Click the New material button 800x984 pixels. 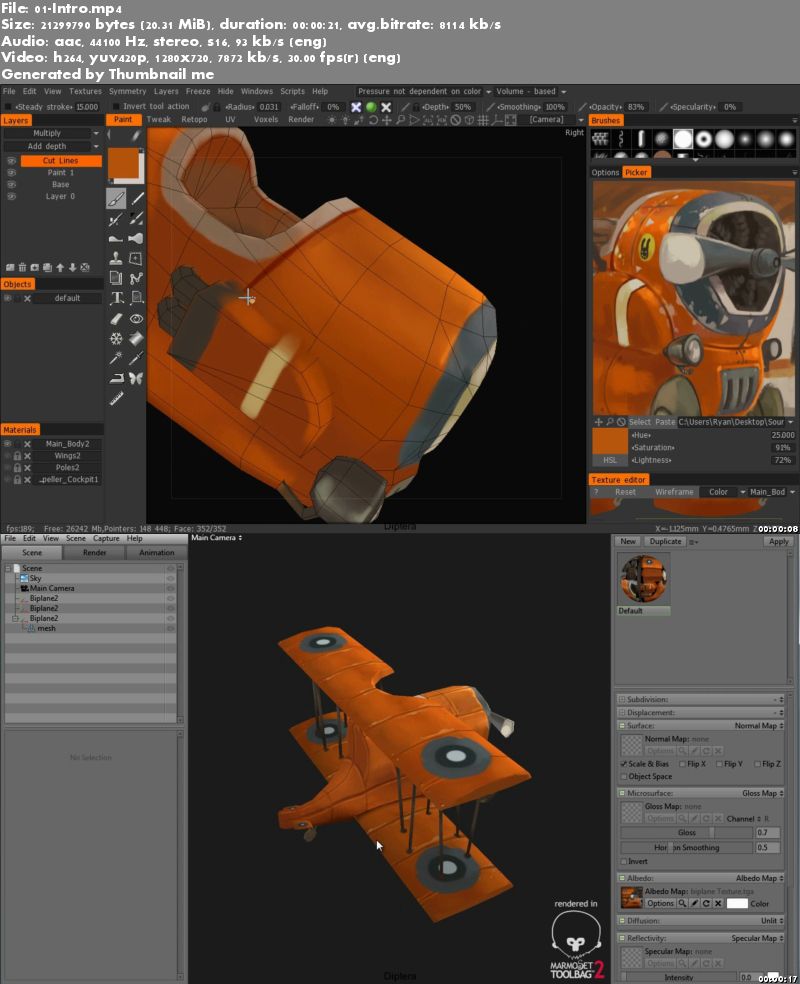[x=628, y=542]
